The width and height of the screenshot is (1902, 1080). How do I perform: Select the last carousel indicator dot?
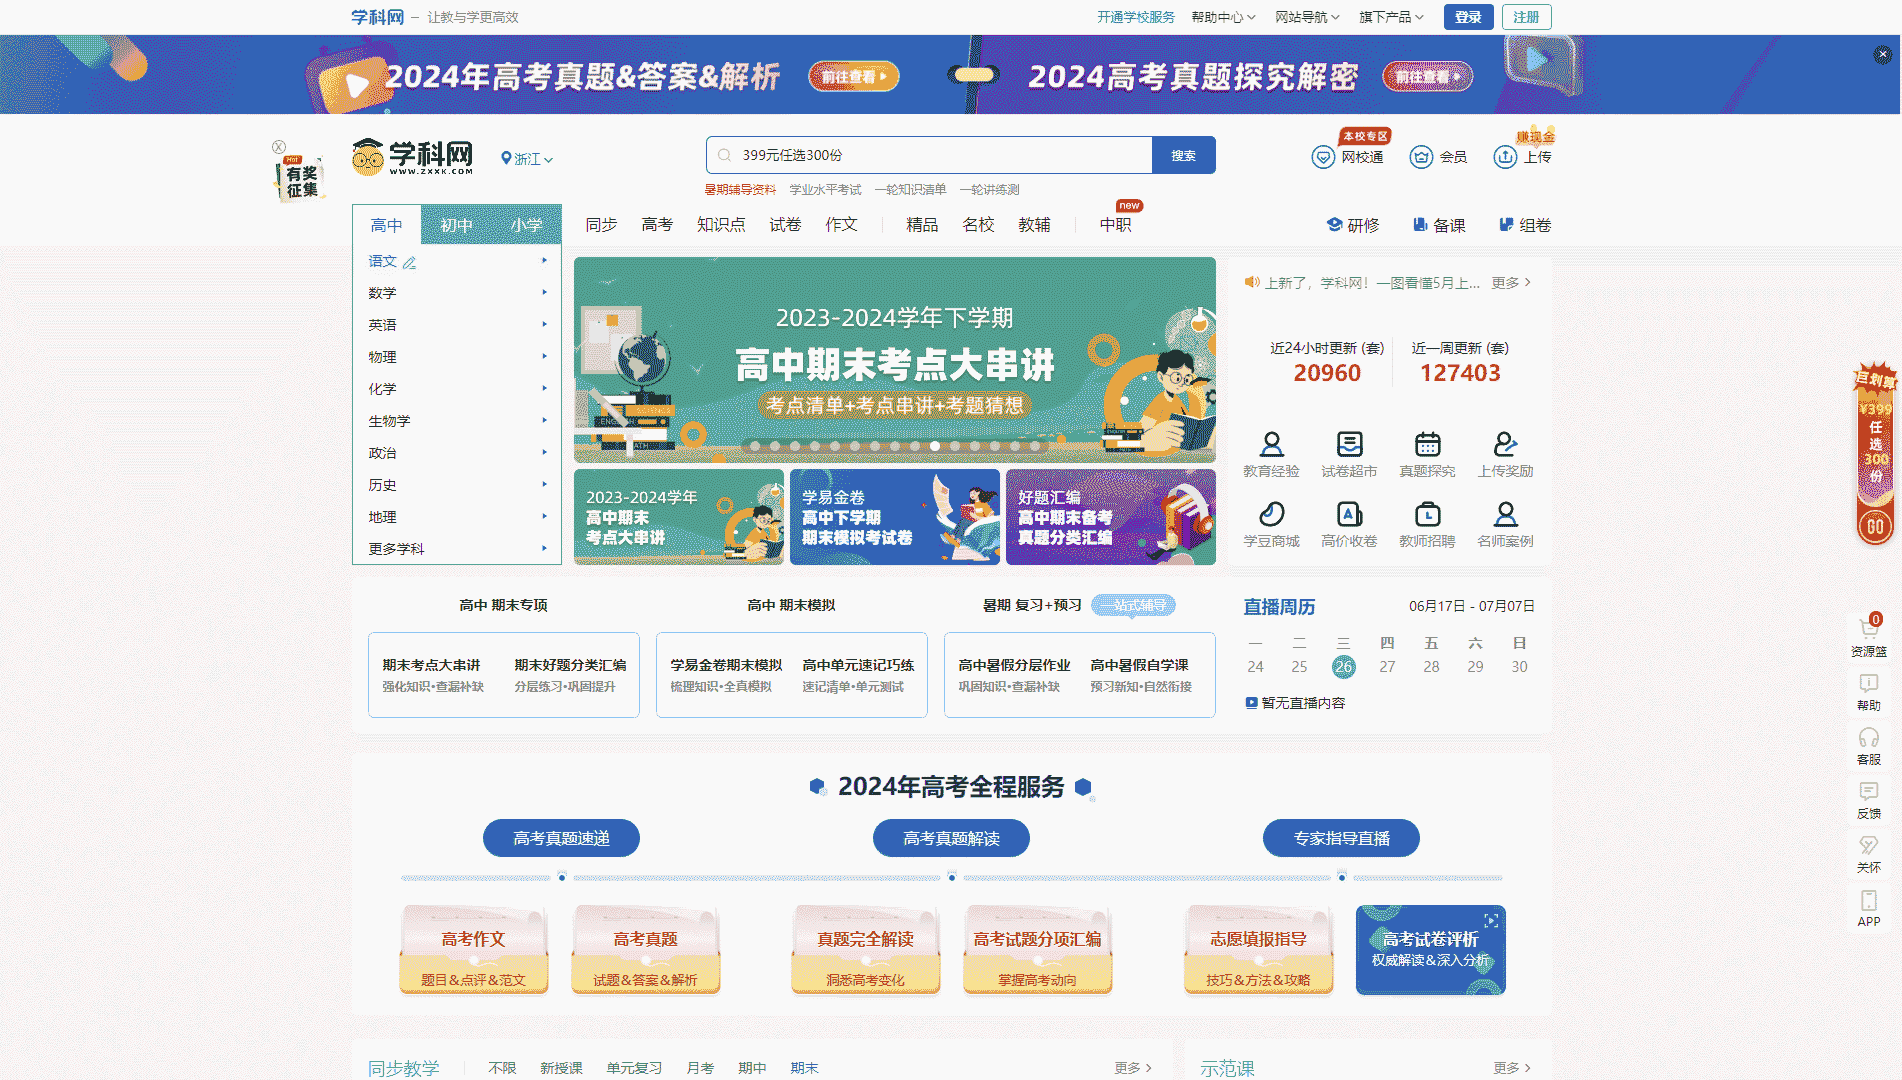[1035, 446]
